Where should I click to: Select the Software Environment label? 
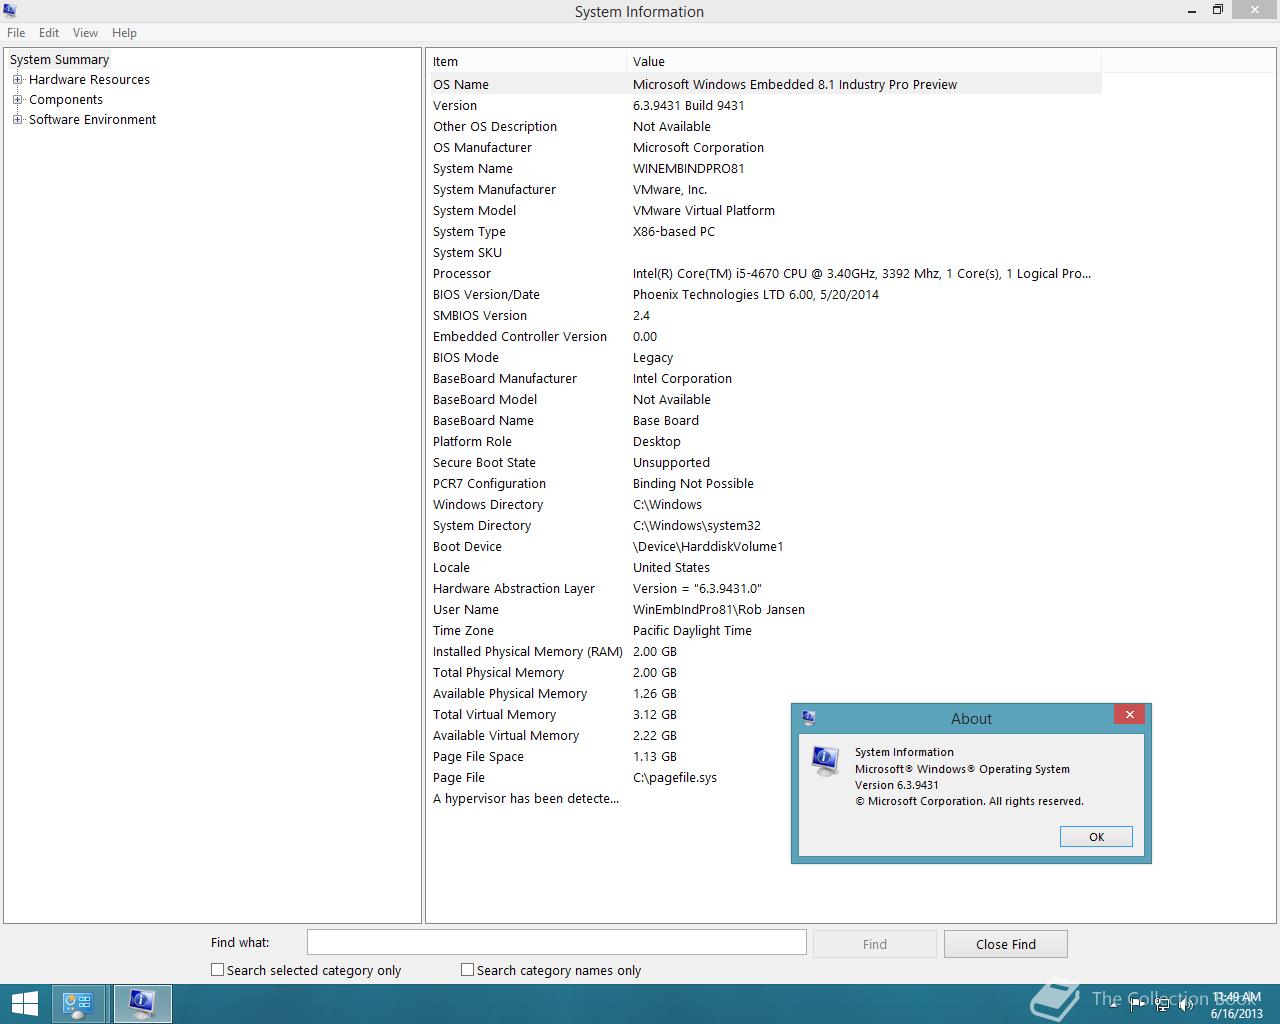click(92, 119)
